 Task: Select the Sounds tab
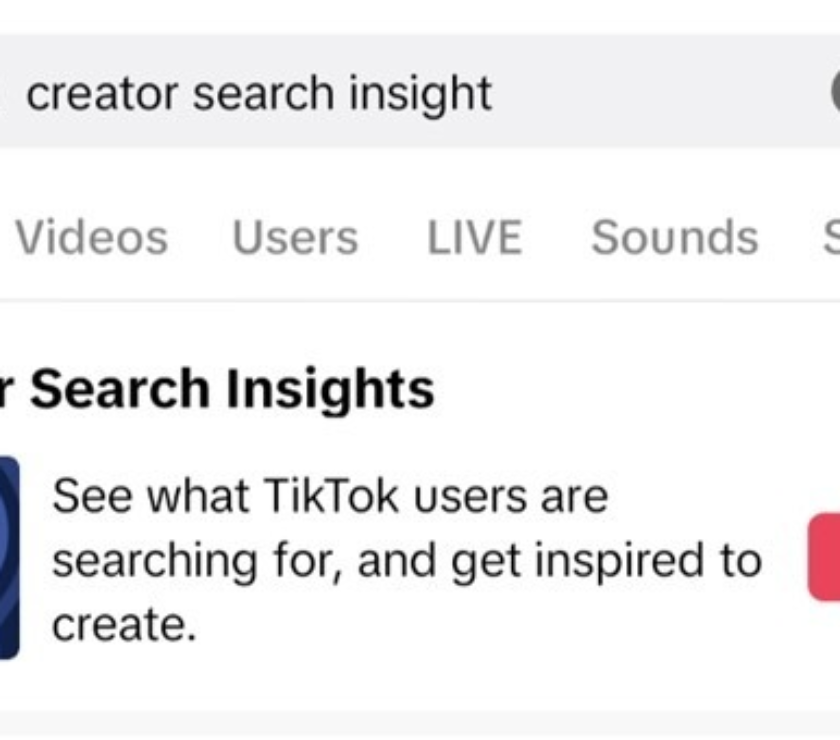coord(674,237)
